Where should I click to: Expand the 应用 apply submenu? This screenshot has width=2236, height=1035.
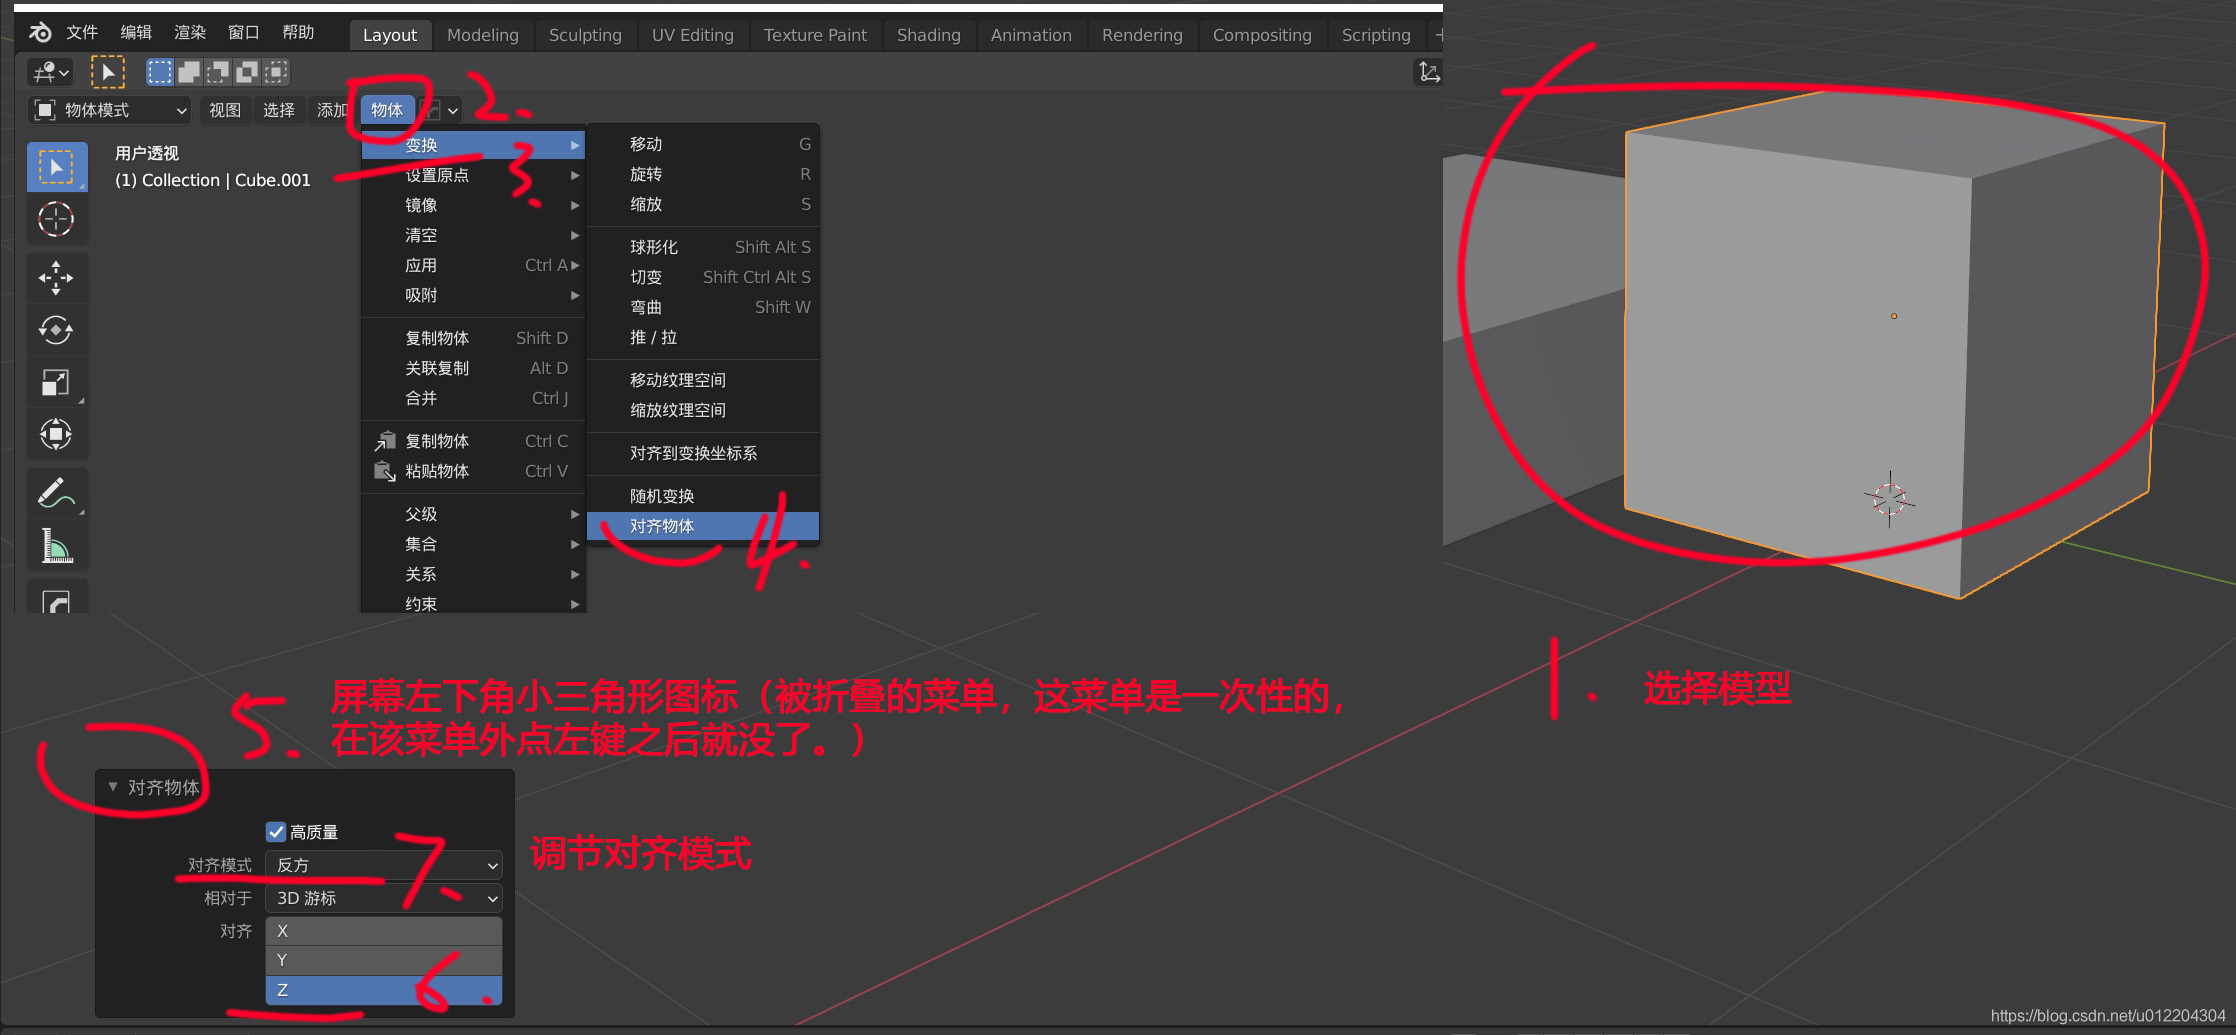click(473, 265)
